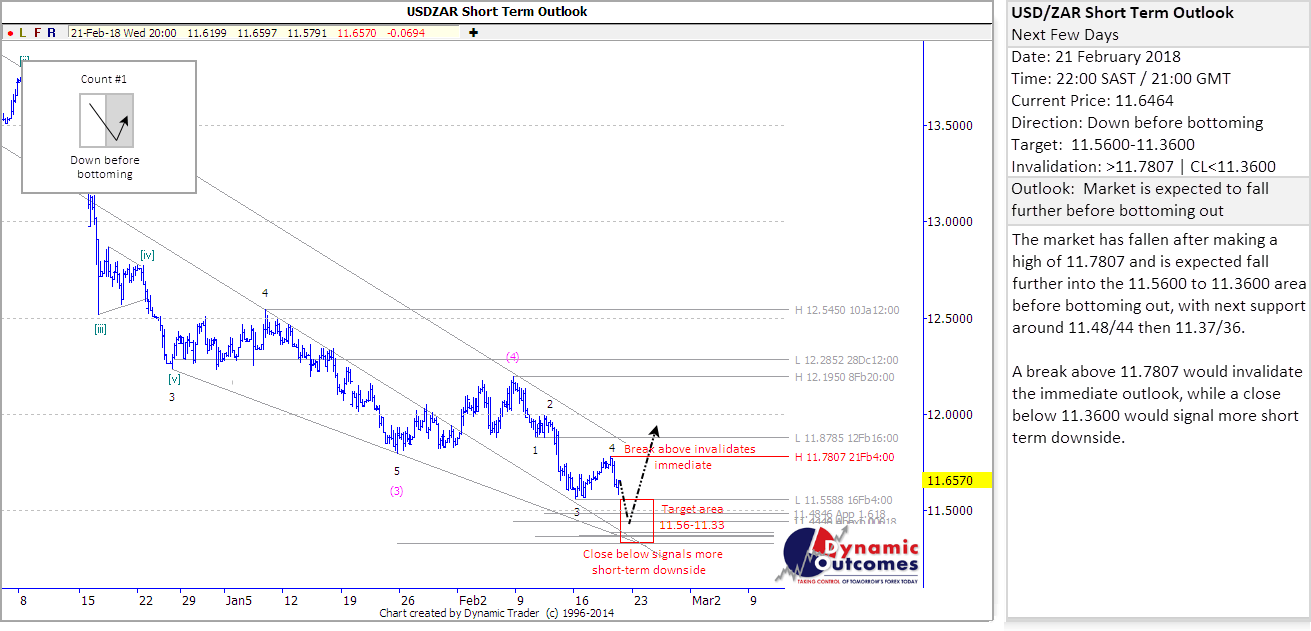
Task: Click the red close value 11.6570 in data bar
Action: pyautogui.click(x=357, y=33)
